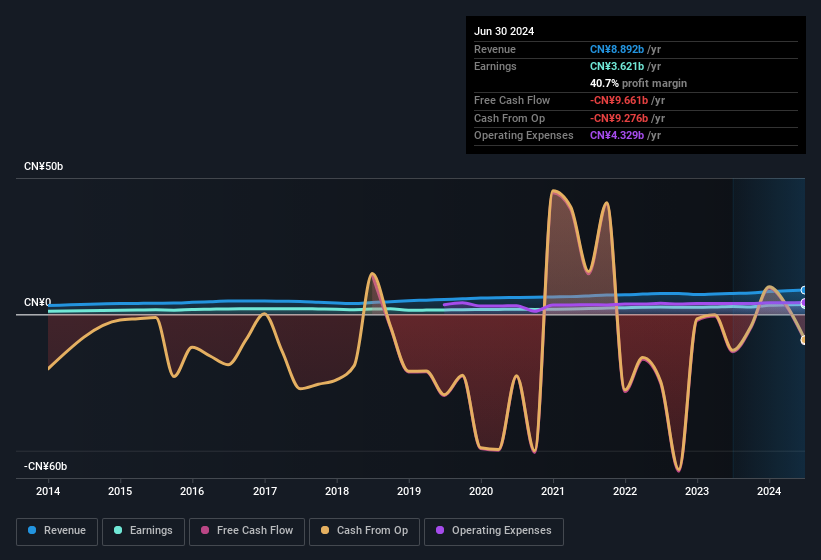This screenshot has width=821, height=560.
Task: Toggle Operating Expenses legend button
Action: (494, 531)
